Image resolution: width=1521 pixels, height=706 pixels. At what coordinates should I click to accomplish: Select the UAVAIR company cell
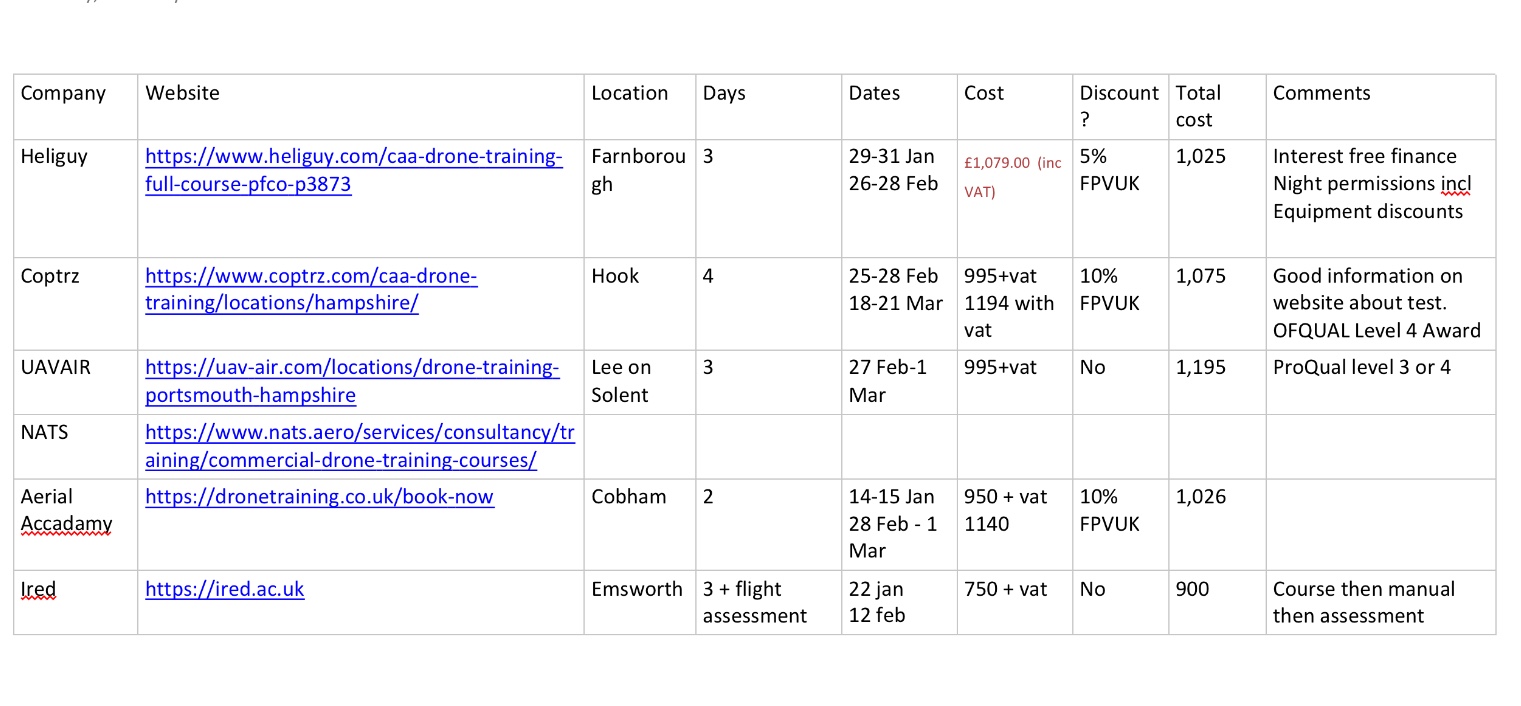(x=75, y=382)
